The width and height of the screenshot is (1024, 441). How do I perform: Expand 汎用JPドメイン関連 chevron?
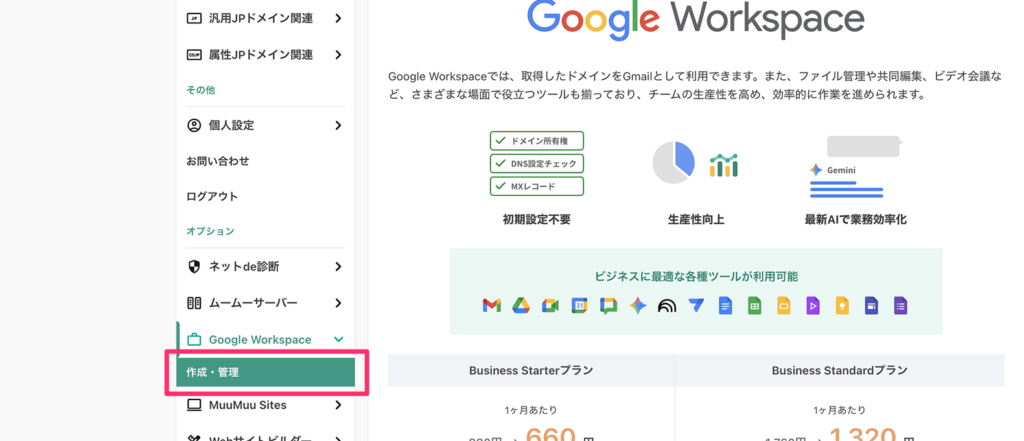click(338, 18)
